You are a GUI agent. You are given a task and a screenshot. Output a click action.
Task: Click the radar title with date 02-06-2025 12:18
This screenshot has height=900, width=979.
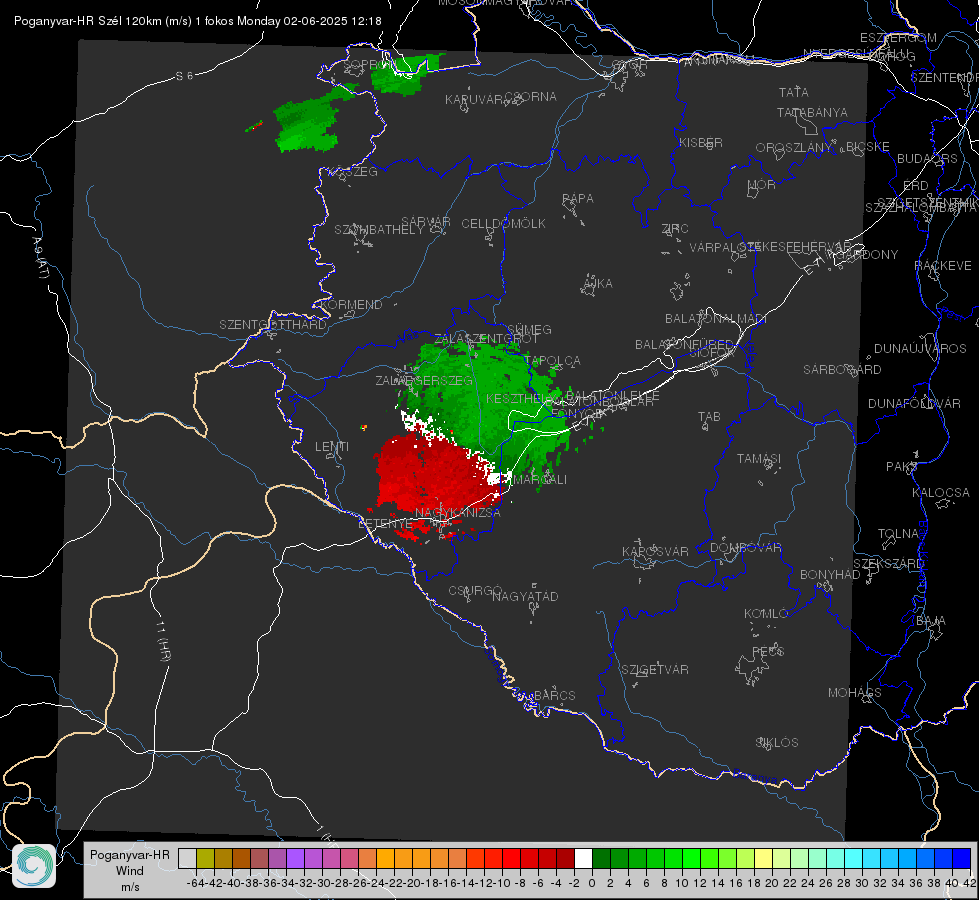pos(197,21)
